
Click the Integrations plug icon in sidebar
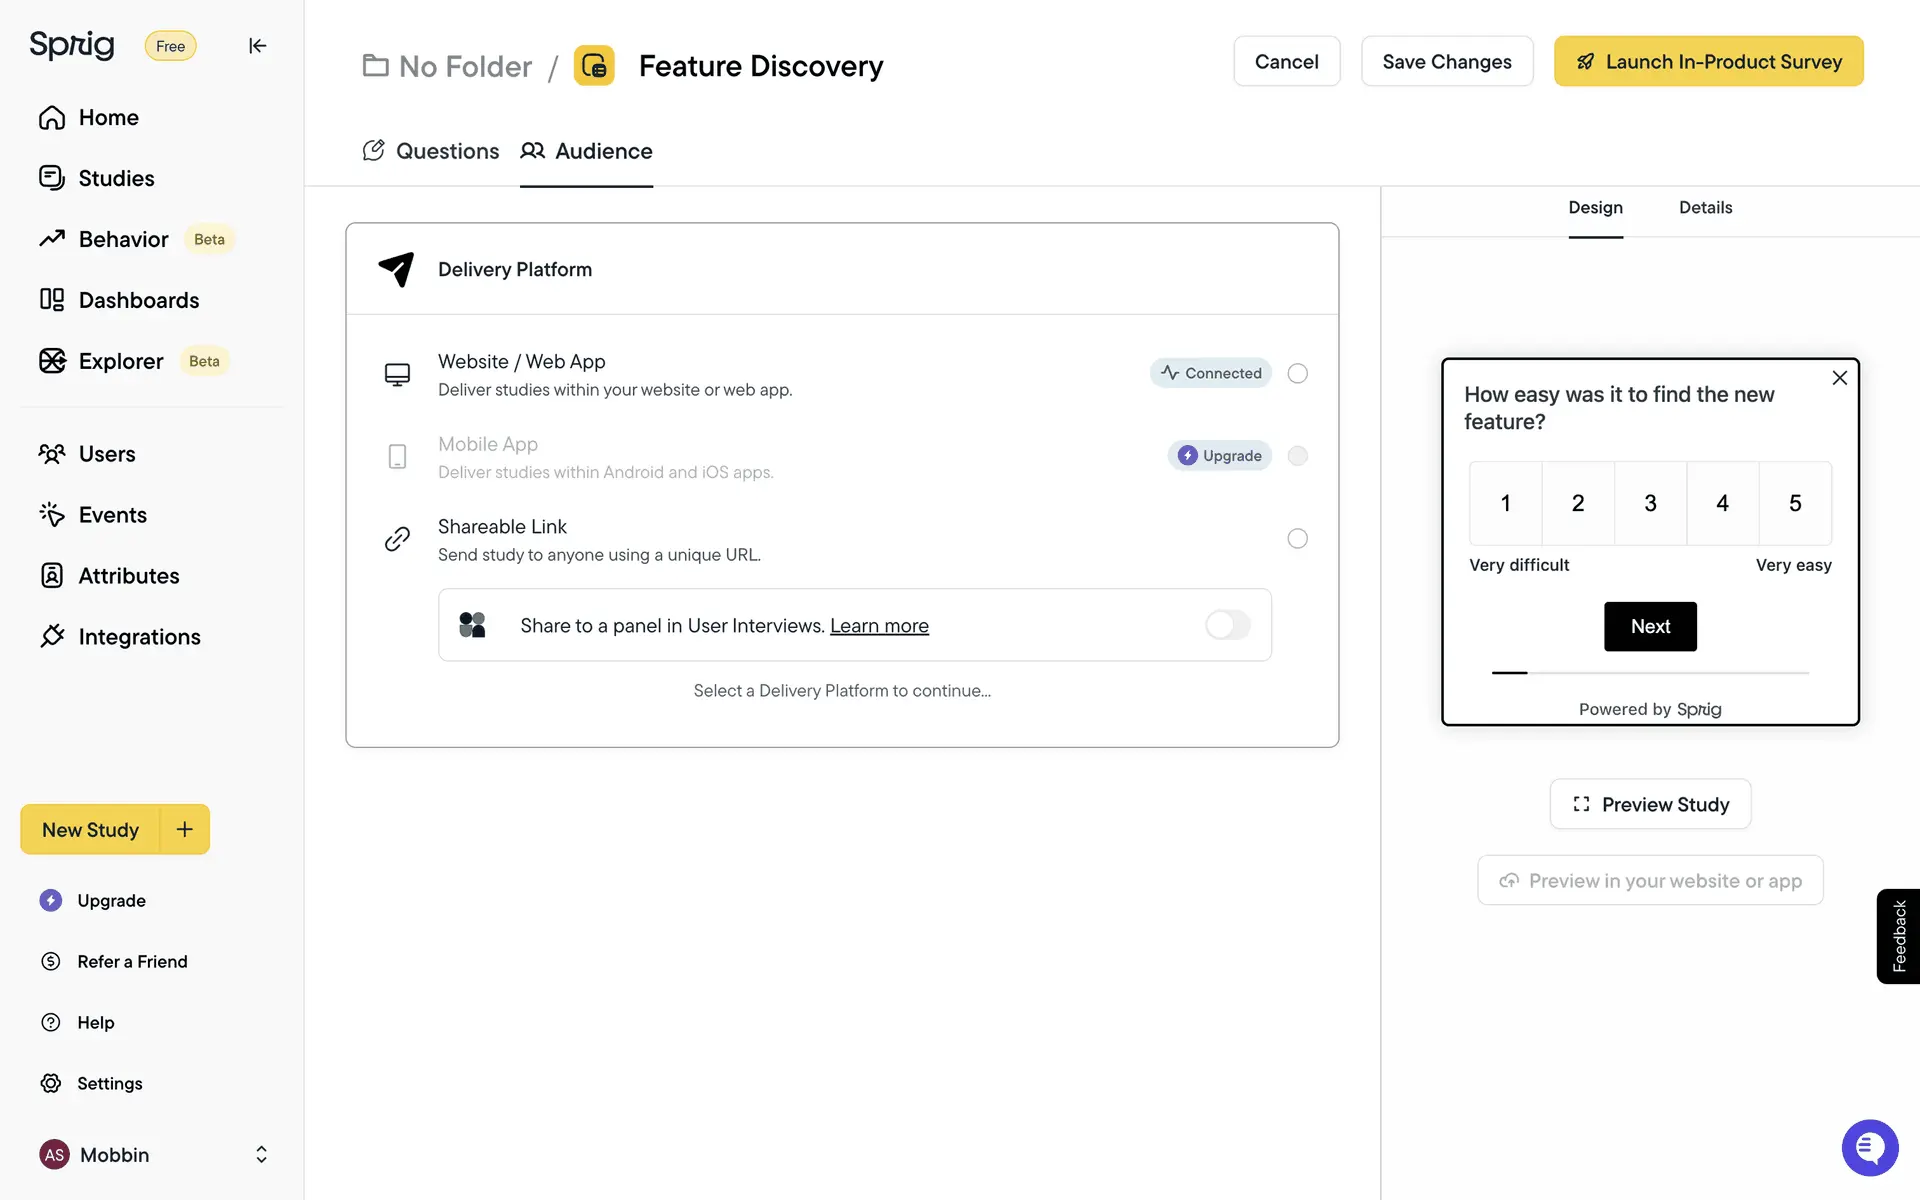pyautogui.click(x=52, y=636)
